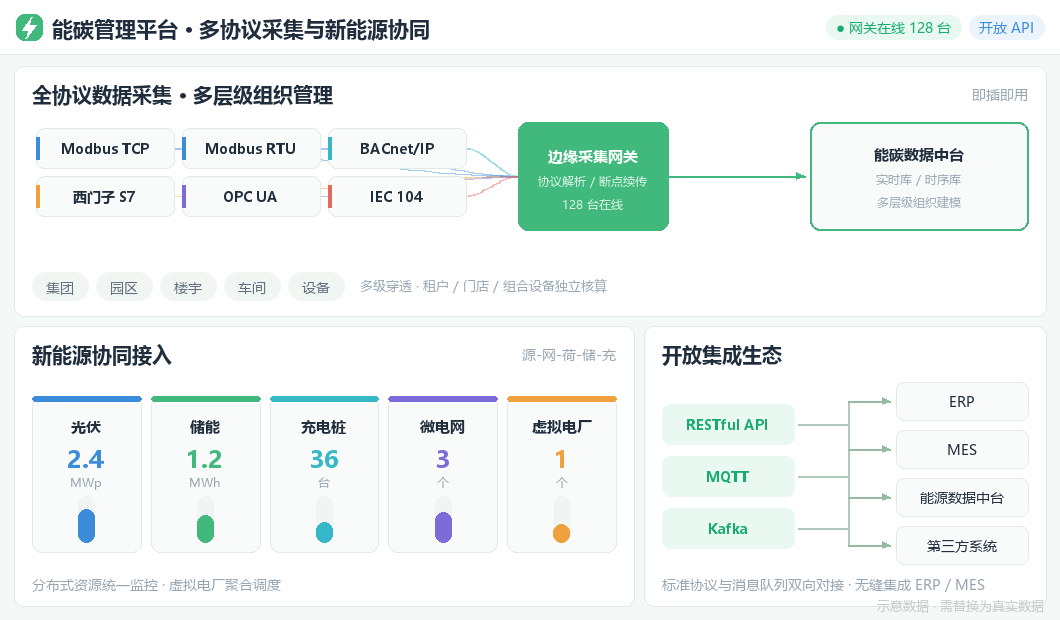Click the 能碳数据中台 outlined box
The image size is (1060, 620).
(x=919, y=176)
